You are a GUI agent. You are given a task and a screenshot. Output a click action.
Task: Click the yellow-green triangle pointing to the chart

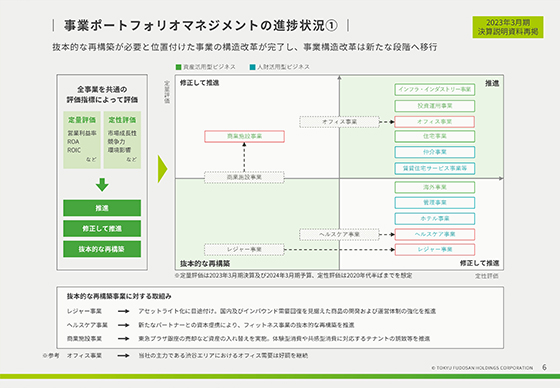[162, 169]
